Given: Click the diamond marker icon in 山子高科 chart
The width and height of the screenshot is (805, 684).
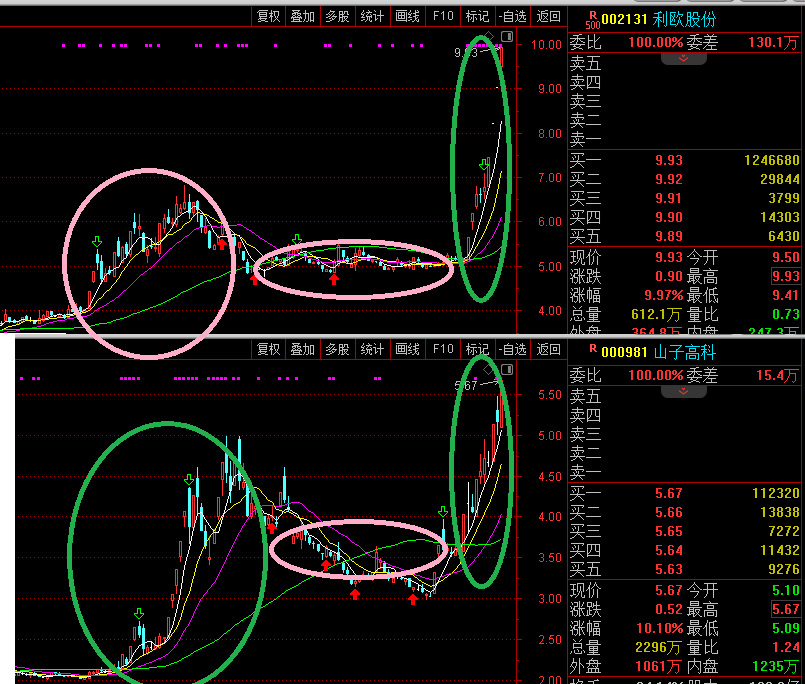Looking at the screenshot, I should point(489,370).
